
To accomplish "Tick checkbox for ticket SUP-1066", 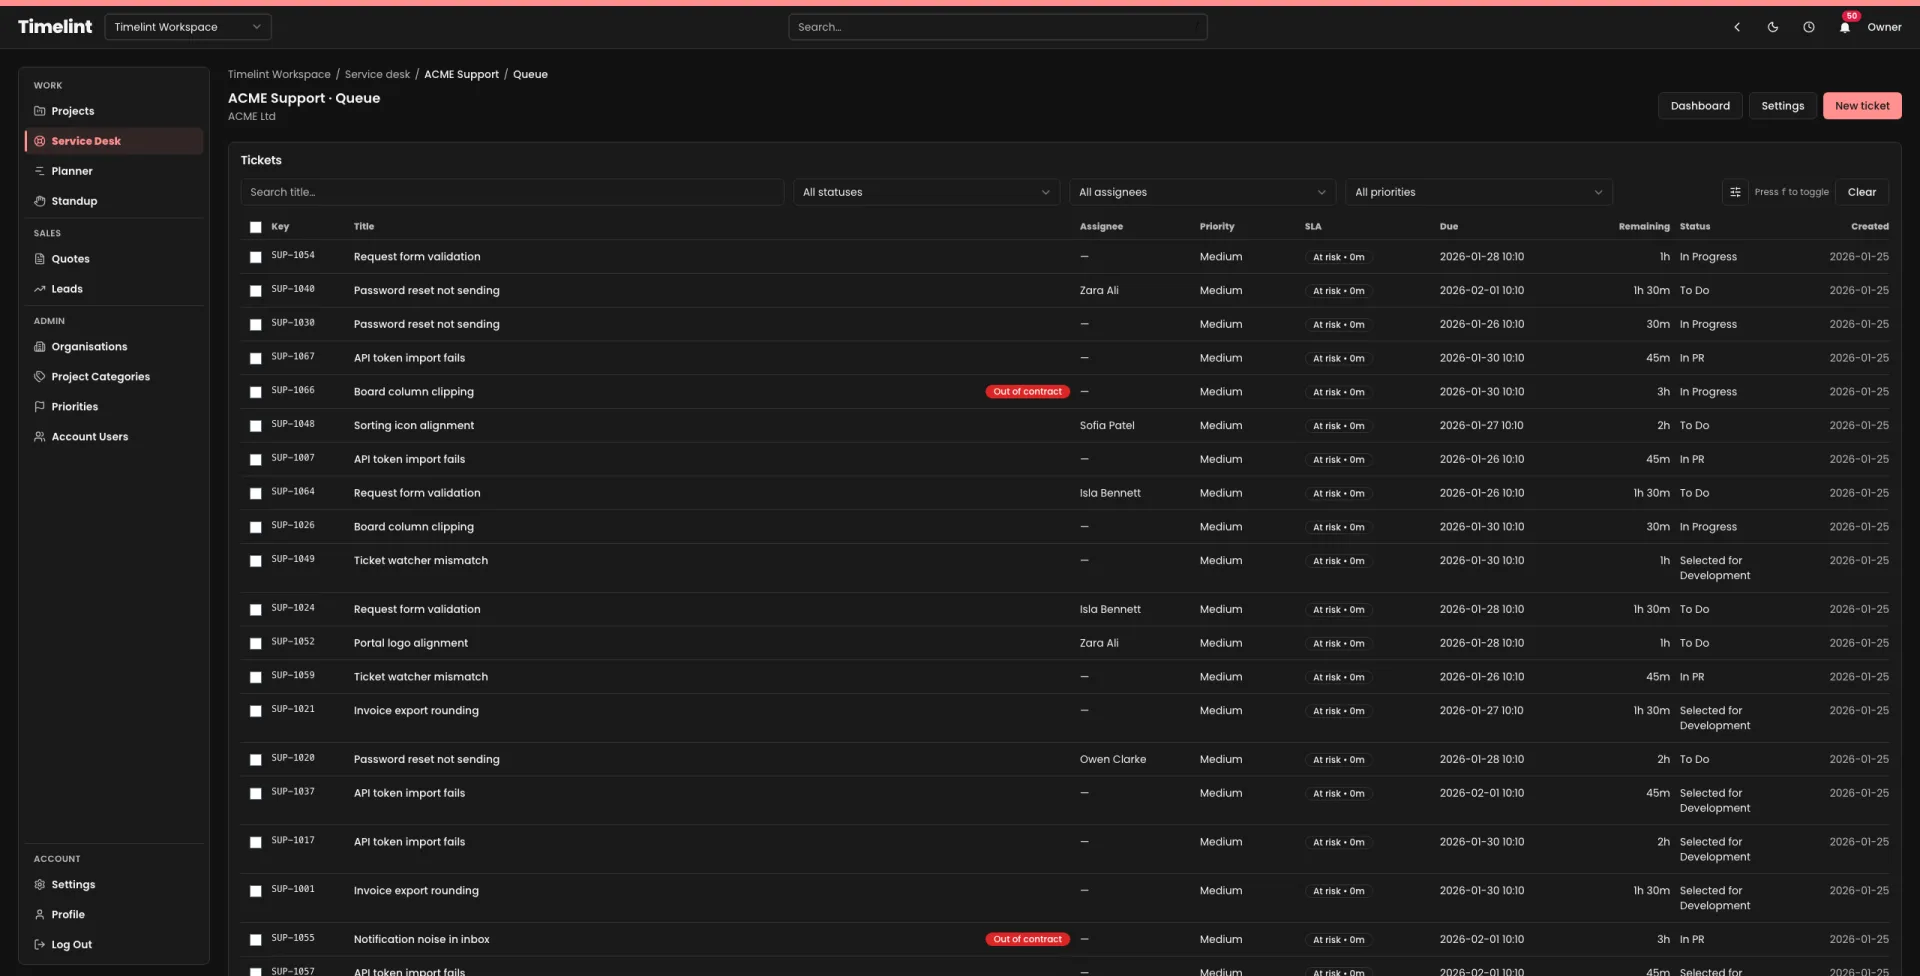I will [x=256, y=392].
